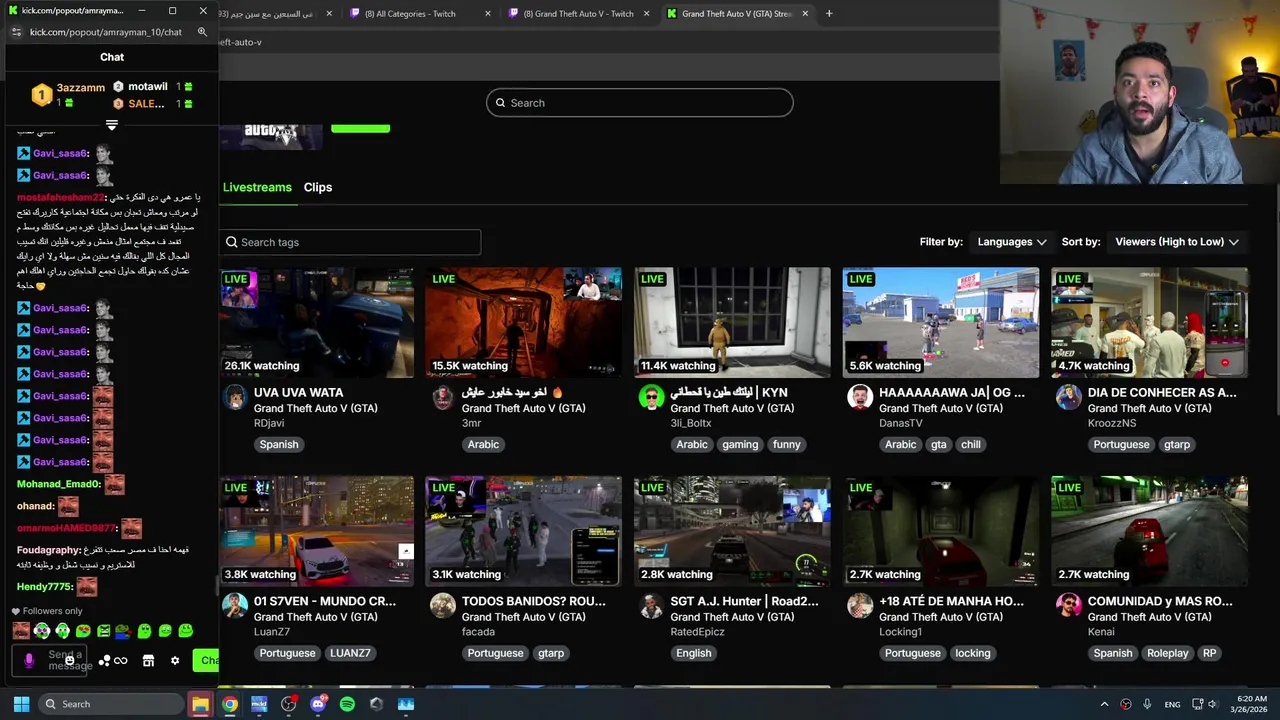Click the English tag under RatedEpicz stream
The height and width of the screenshot is (720, 1280).
(x=694, y=653)
